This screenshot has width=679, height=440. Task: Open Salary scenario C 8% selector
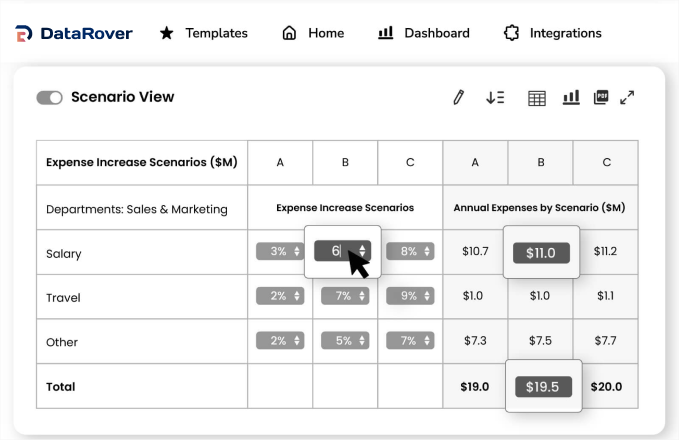(x=410, y=252)
